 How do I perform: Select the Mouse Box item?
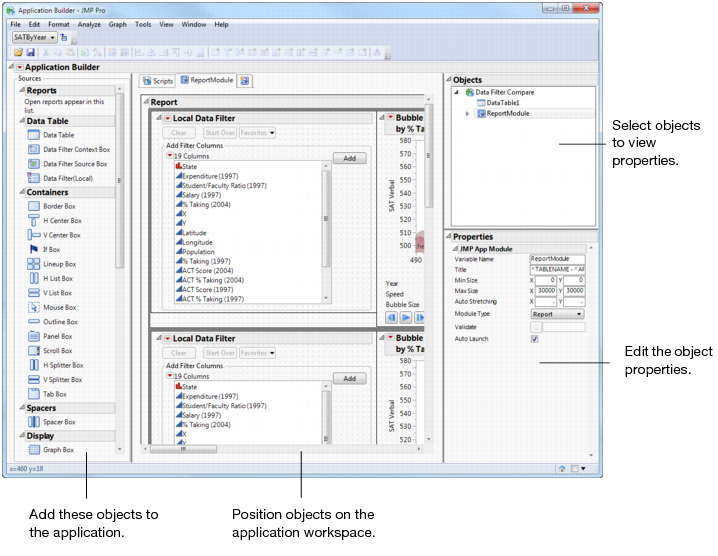pyautogui.click(x=34, y=308)
